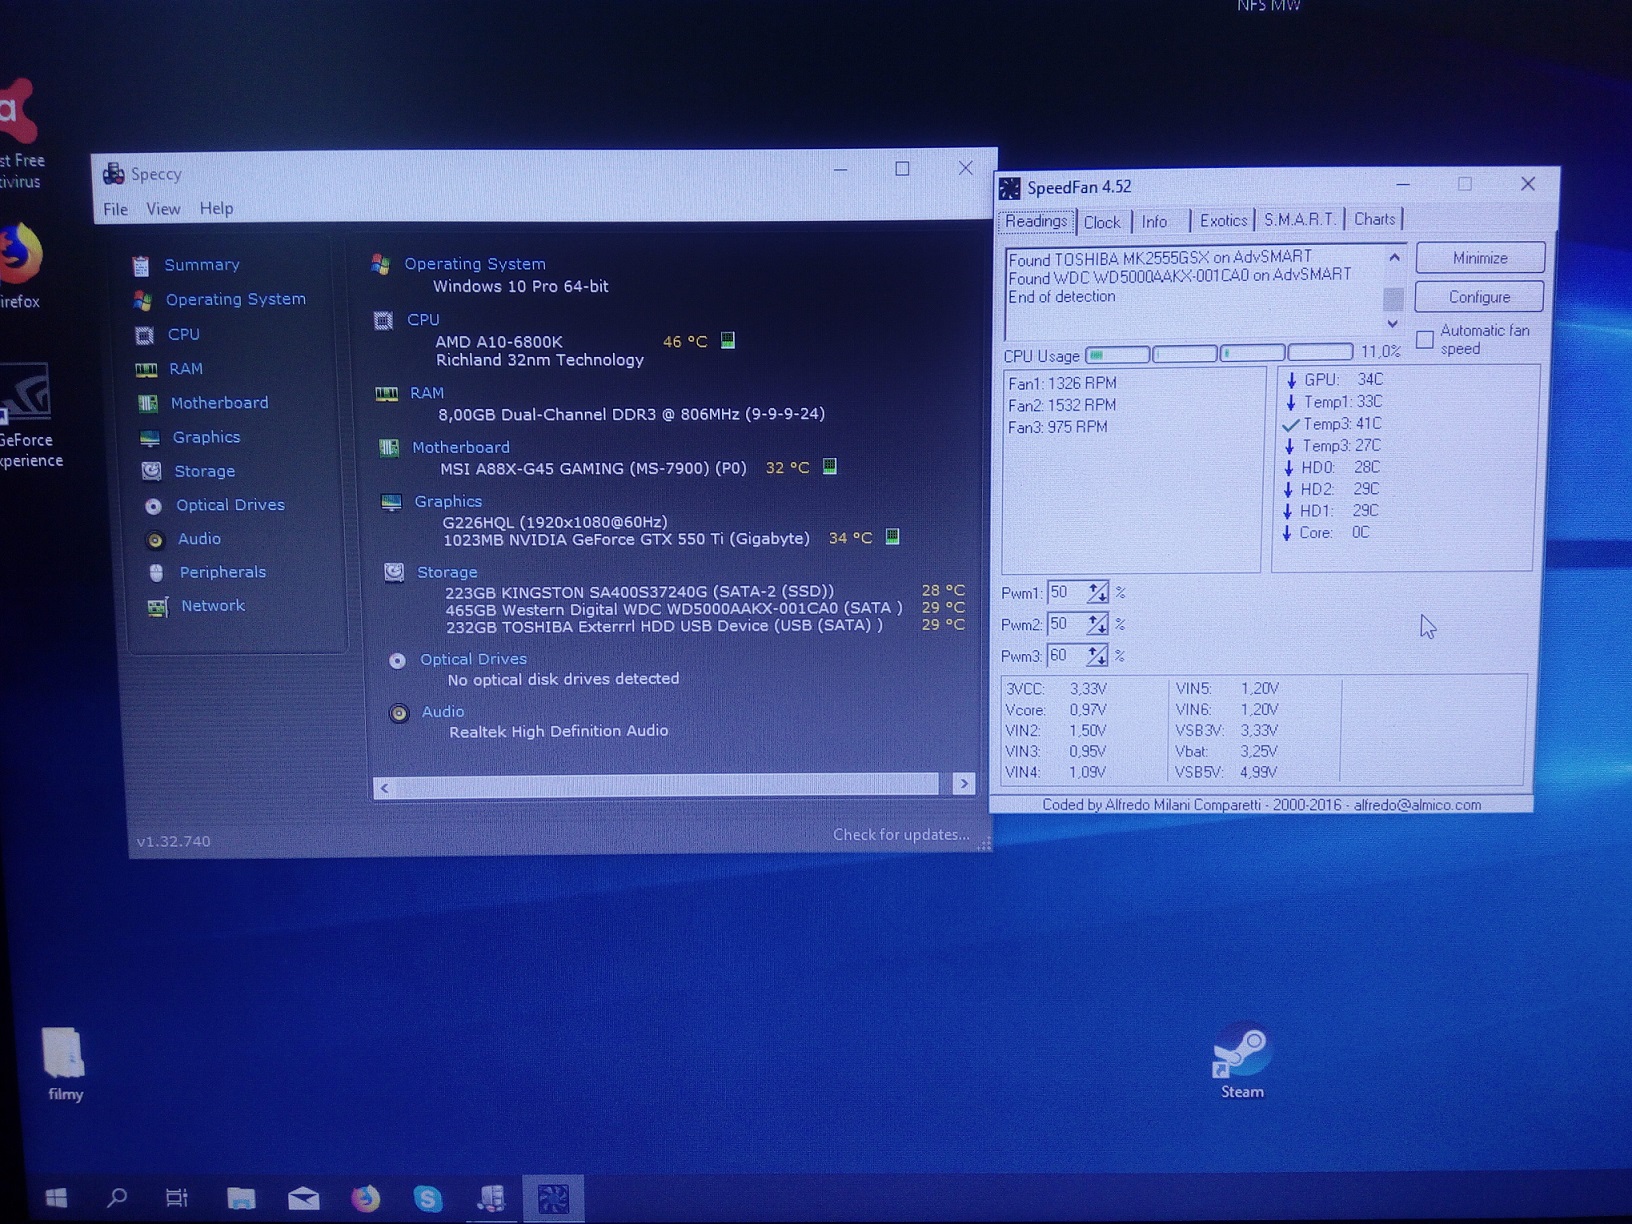Open the View menu in Speccy
This screenshot has width=1632, height=1224.
click(163, 209)
